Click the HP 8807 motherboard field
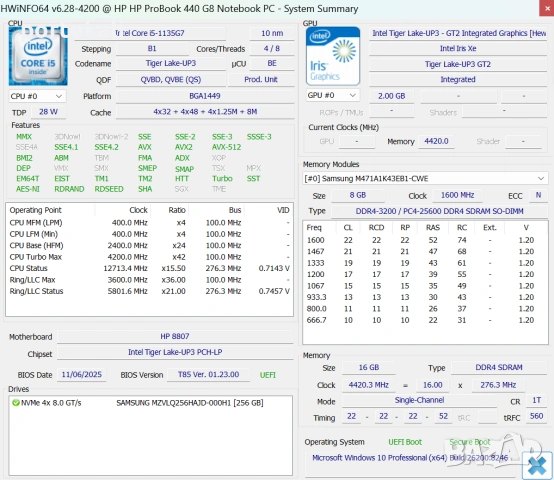Viewport: 554px width, 480px height. coord(175,336)
